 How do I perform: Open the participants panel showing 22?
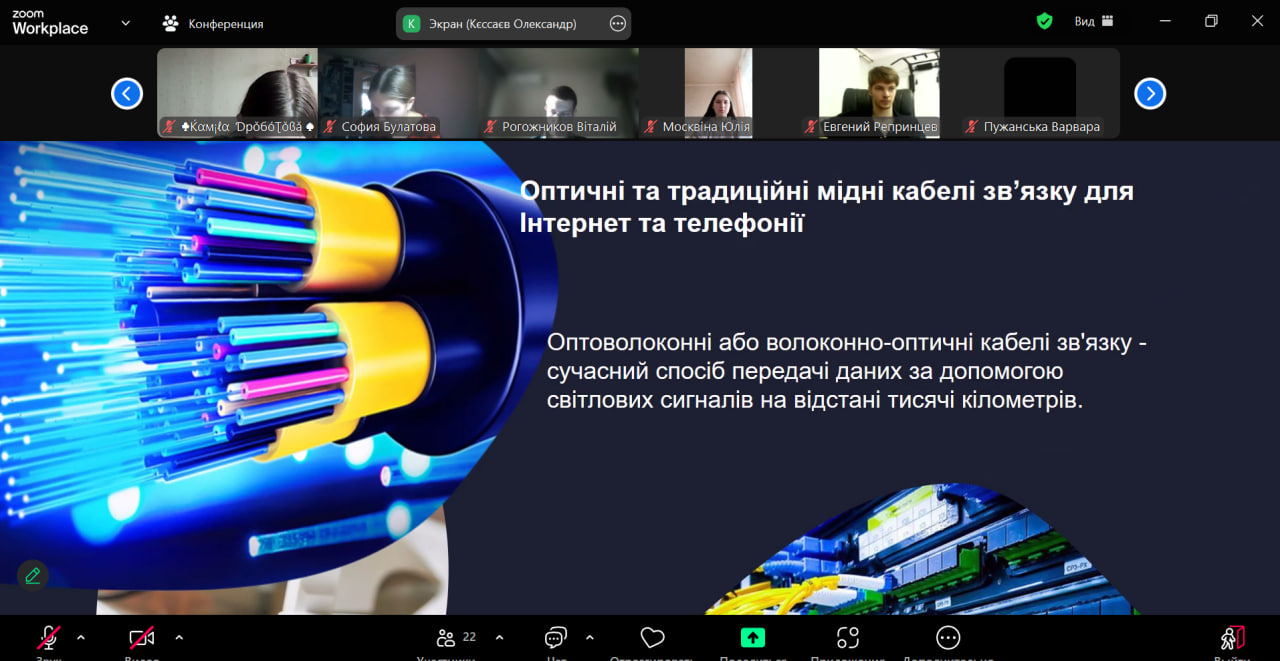click(456, 638)
